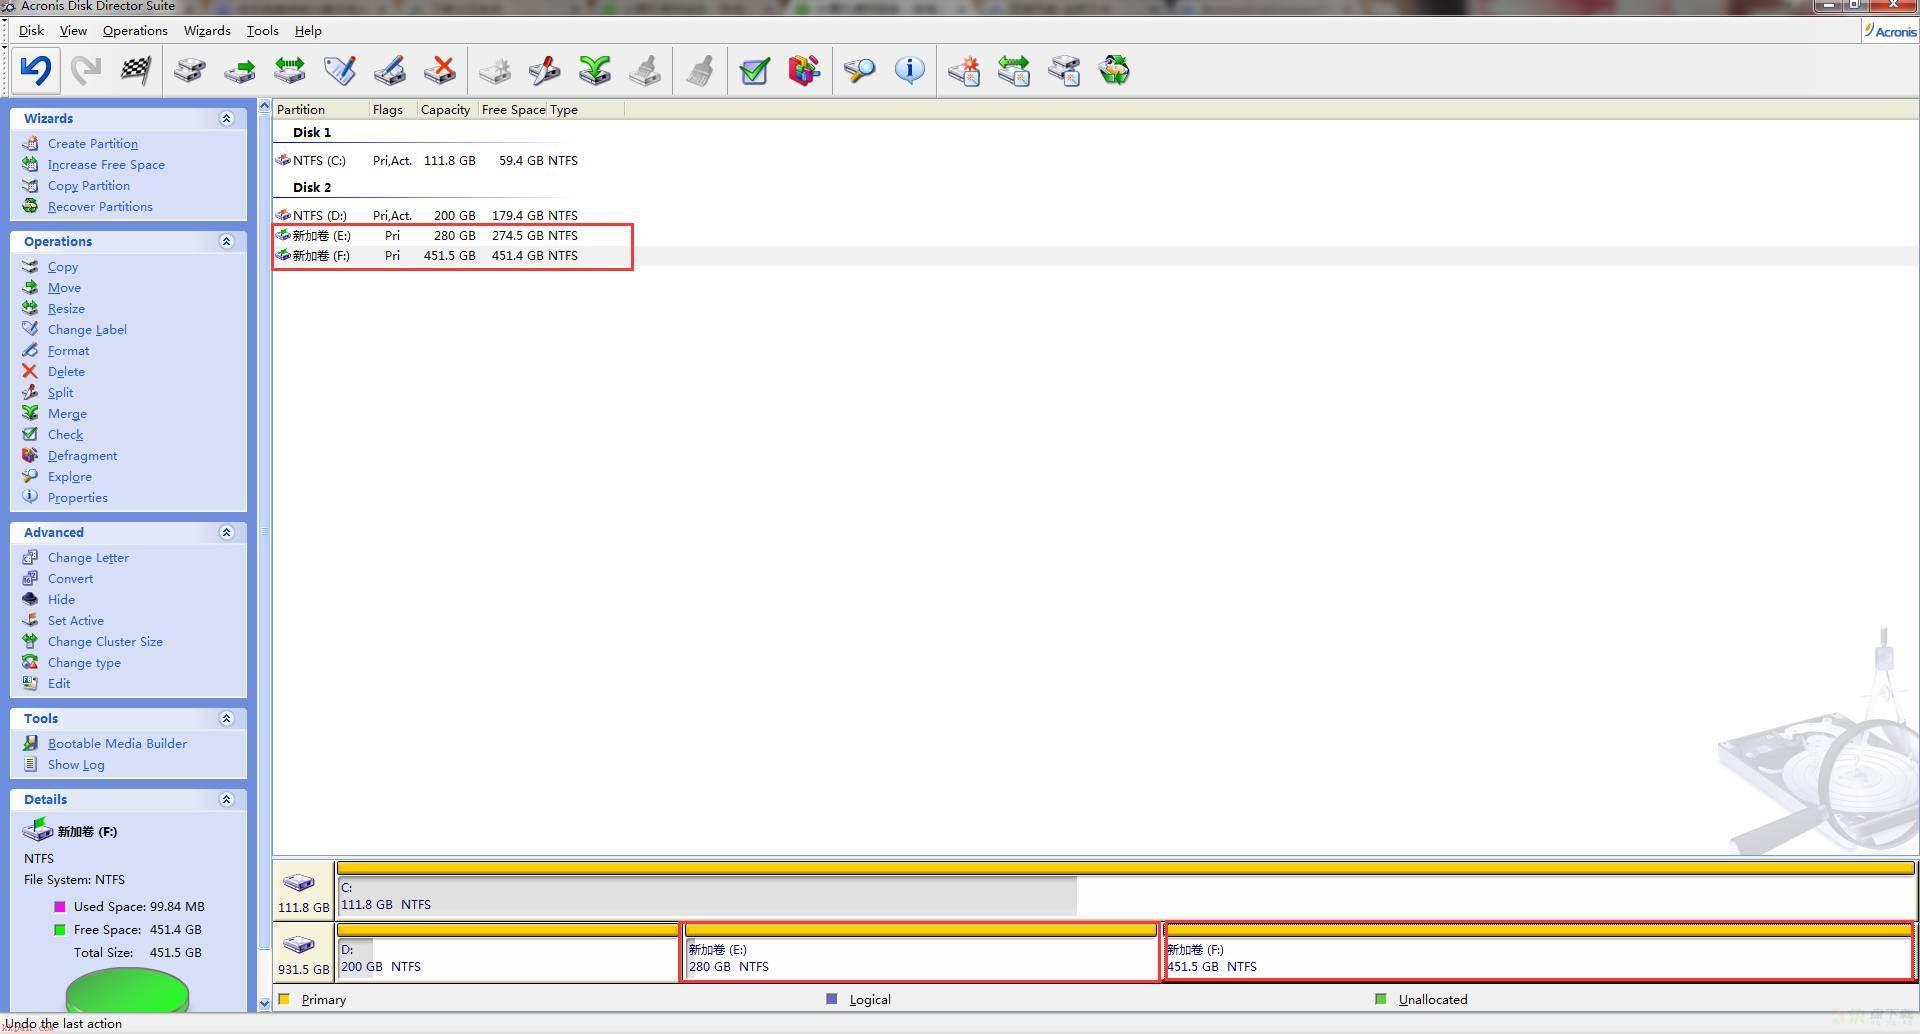Launch Copy Partition wizard toolbar icon
The image size is (1920, 1034).
coord(1064,70)
